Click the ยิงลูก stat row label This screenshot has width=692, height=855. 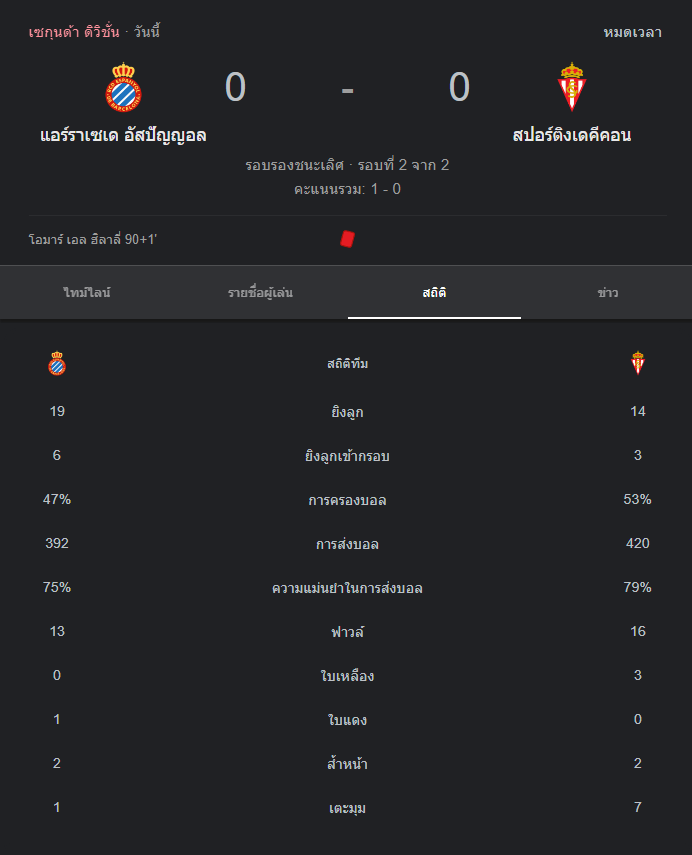(347, 412)
